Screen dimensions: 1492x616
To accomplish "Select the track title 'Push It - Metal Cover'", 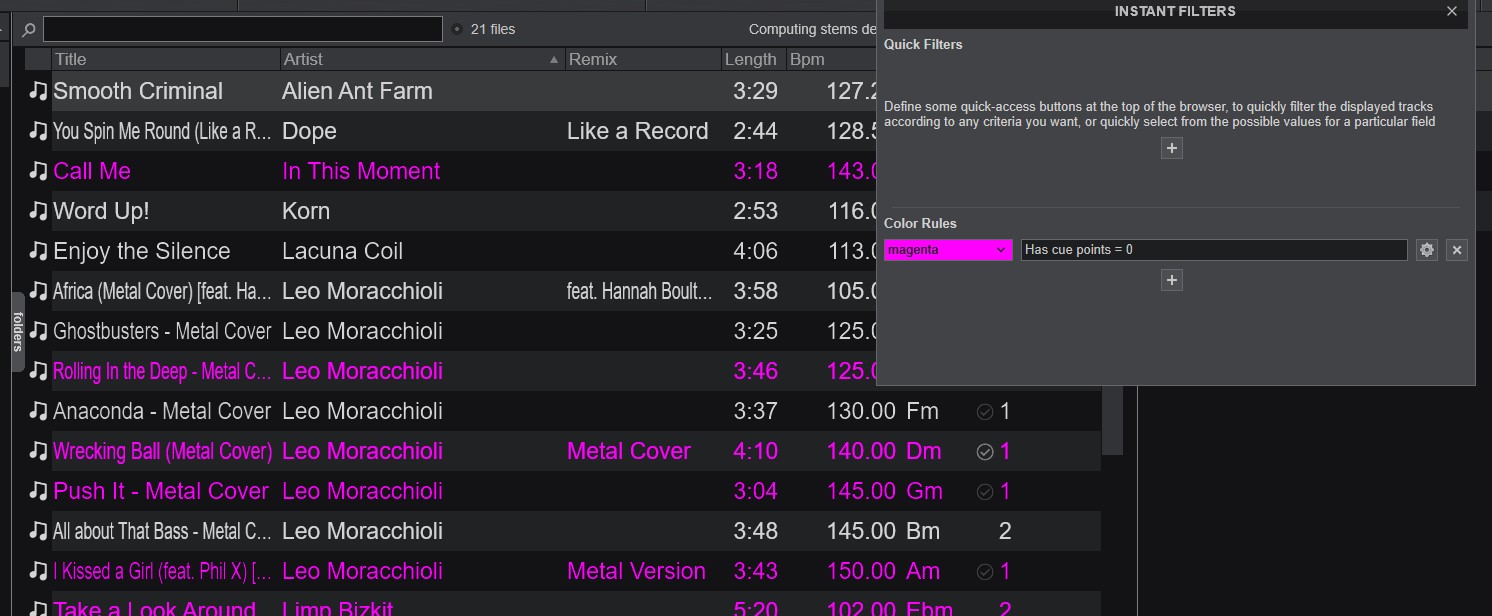I will 161,491.
